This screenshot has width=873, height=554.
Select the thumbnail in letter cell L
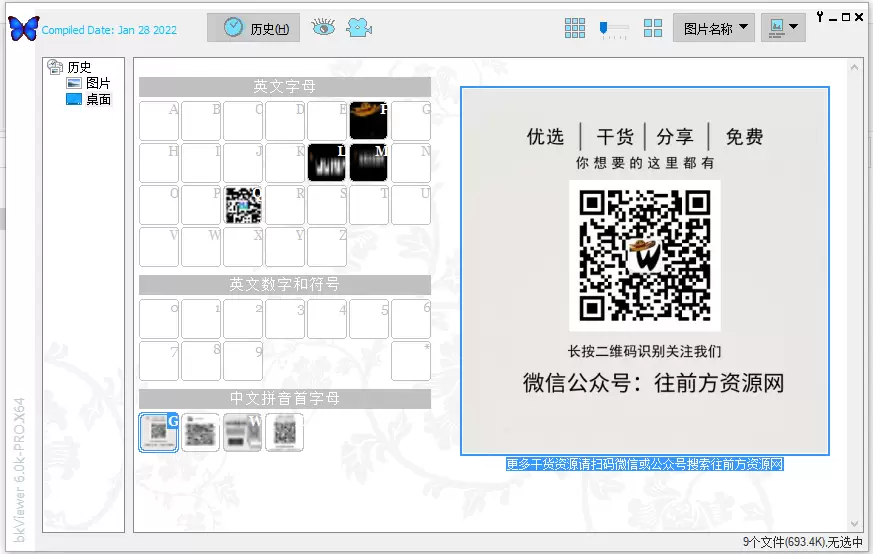(x=326, y=163)
